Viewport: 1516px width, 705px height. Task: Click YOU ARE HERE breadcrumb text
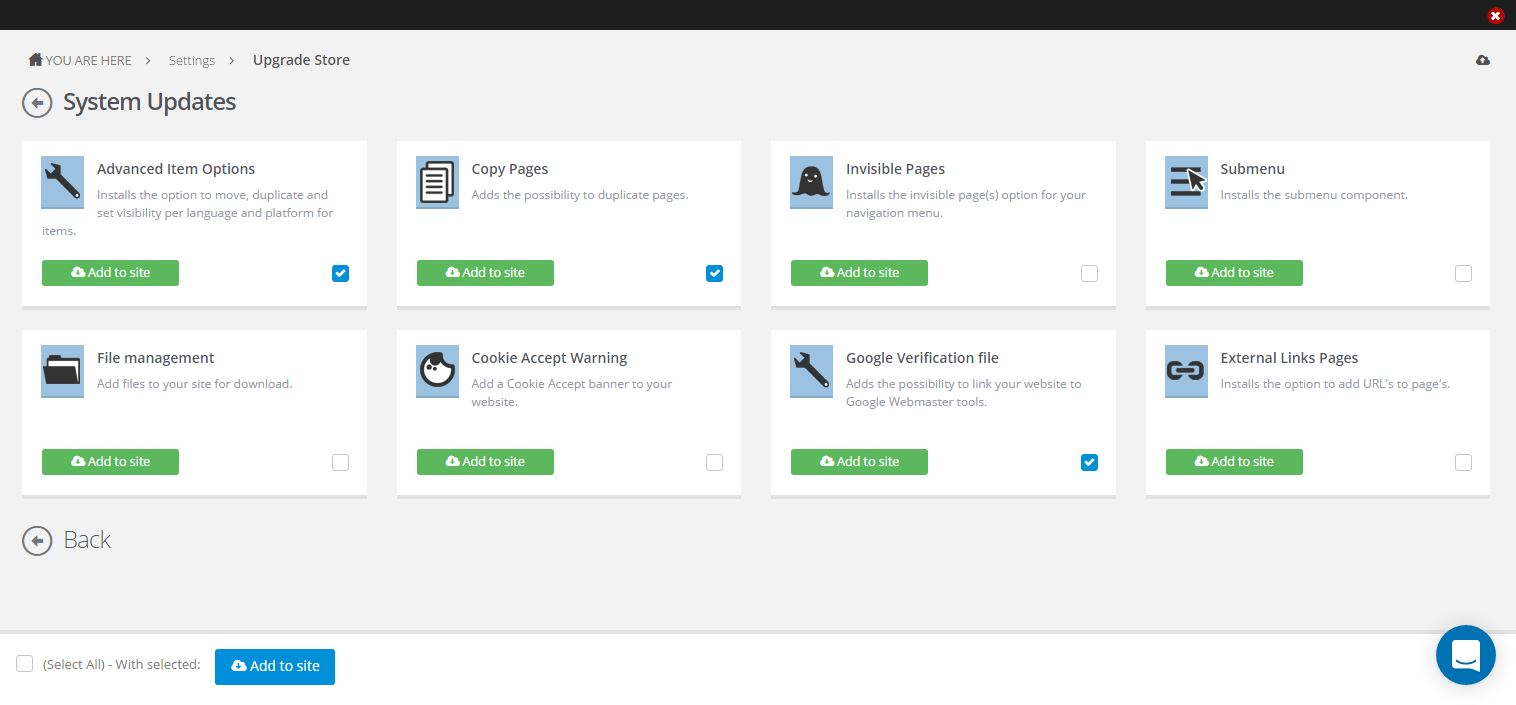(88, 61)
